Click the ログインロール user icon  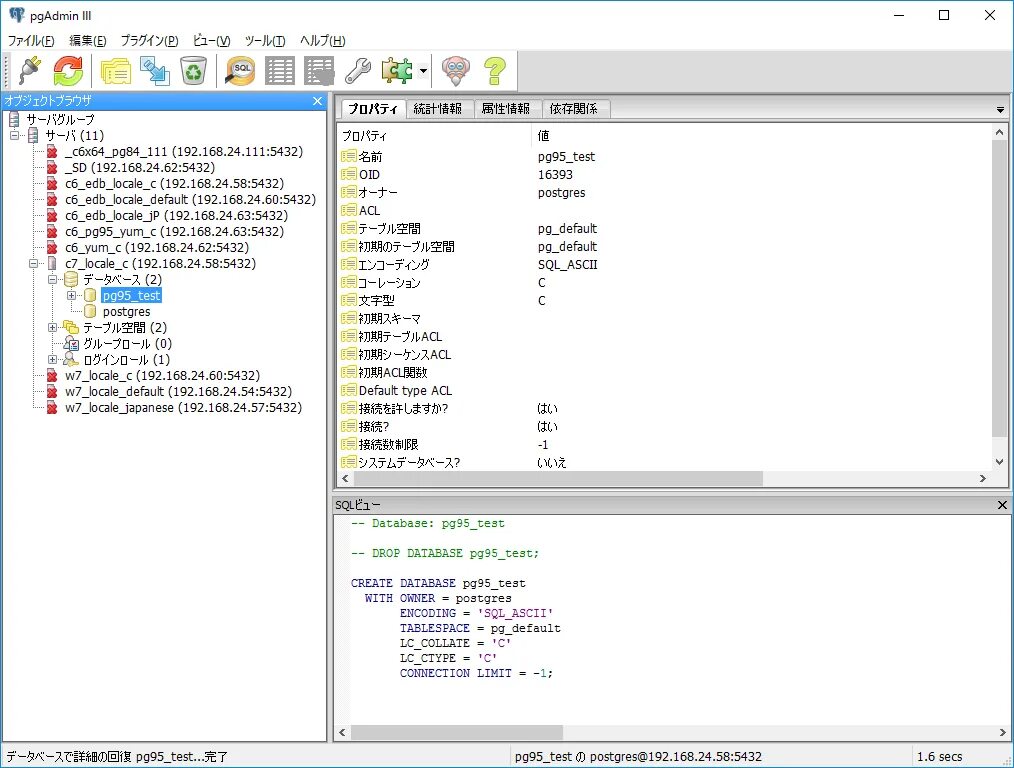(x=71, y=359)
